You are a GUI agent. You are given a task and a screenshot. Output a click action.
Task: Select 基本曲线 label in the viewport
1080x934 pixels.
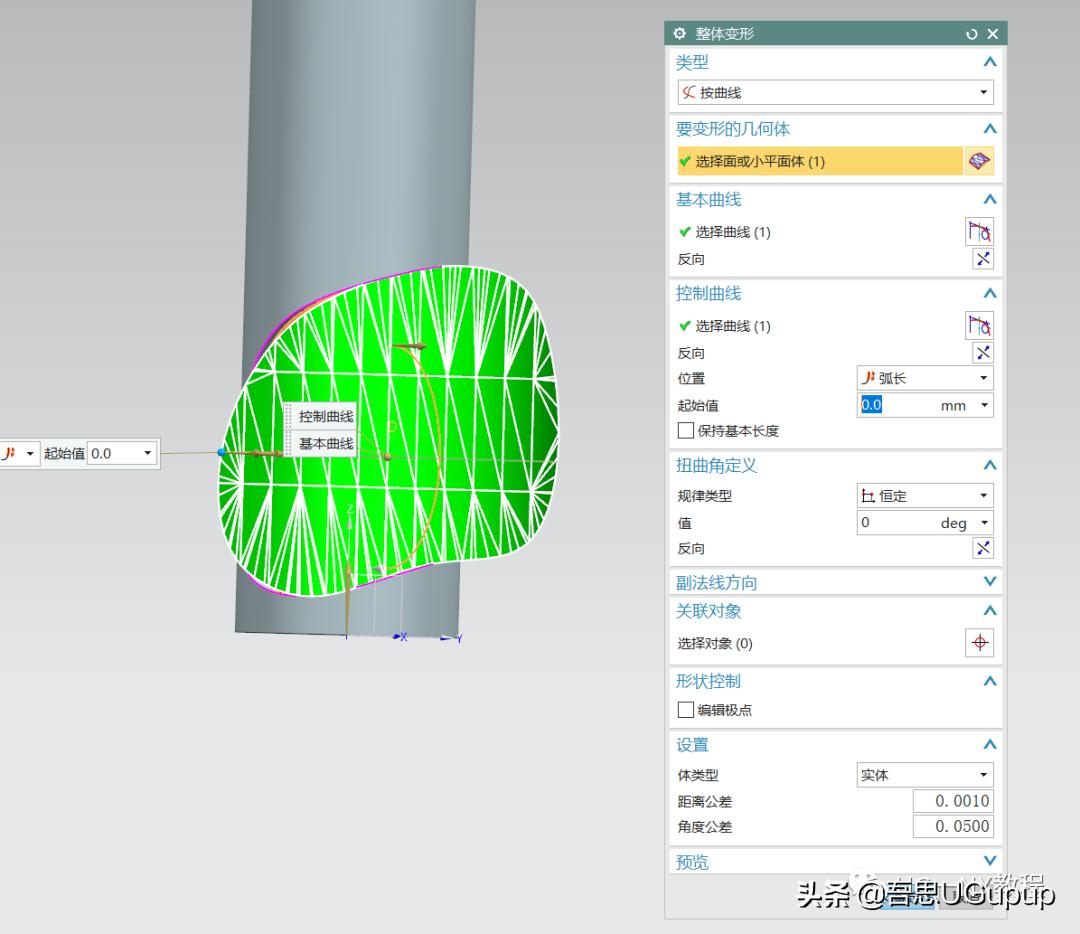point(326,444)
